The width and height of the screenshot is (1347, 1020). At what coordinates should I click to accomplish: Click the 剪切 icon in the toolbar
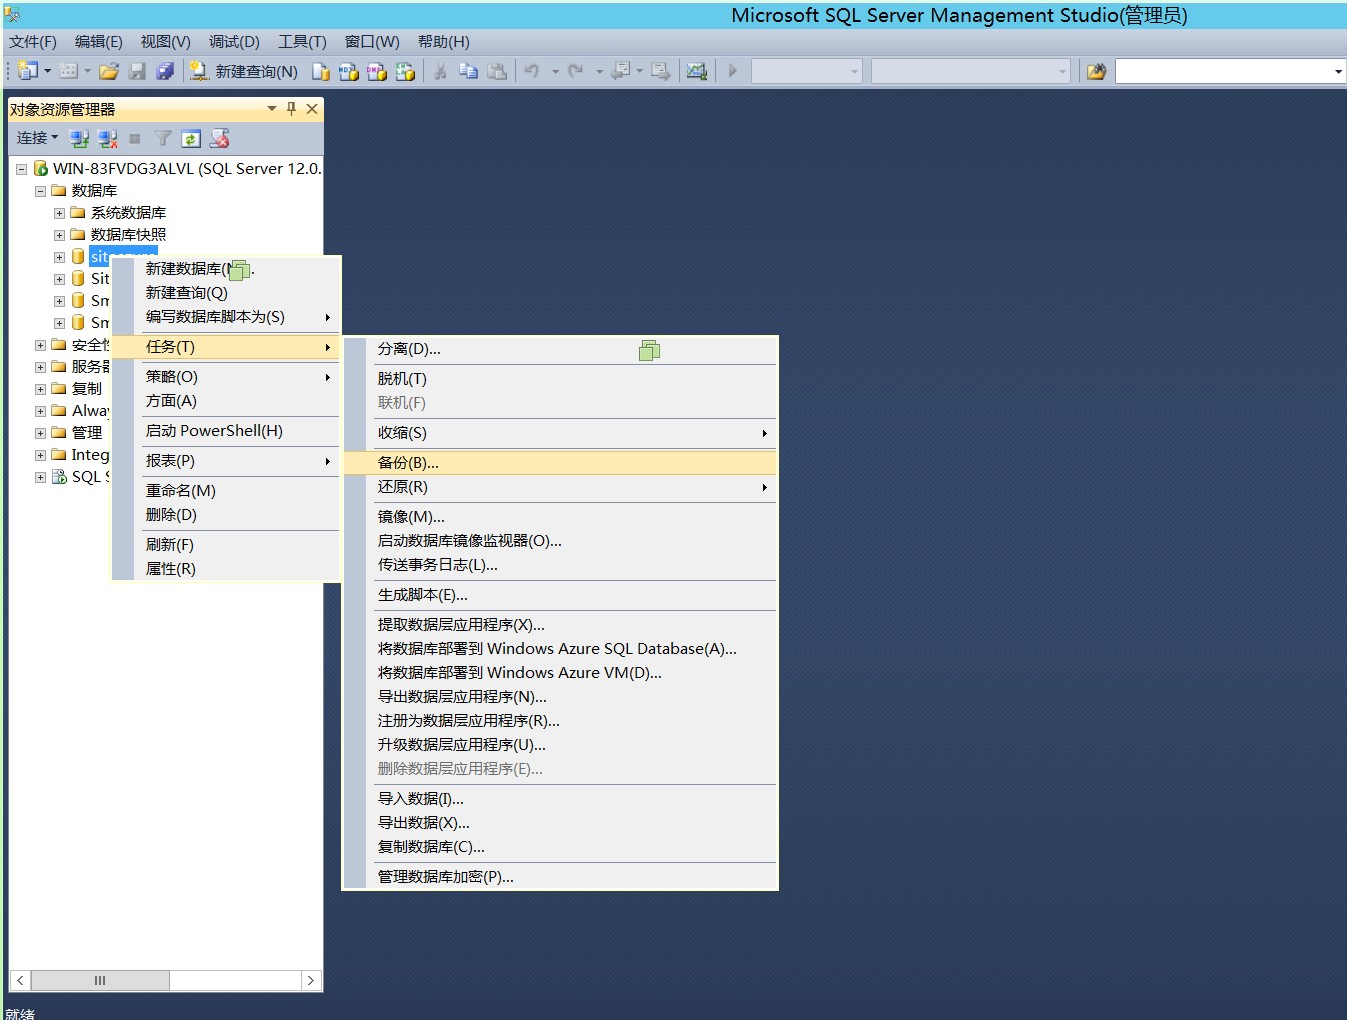tap(440, 71)
